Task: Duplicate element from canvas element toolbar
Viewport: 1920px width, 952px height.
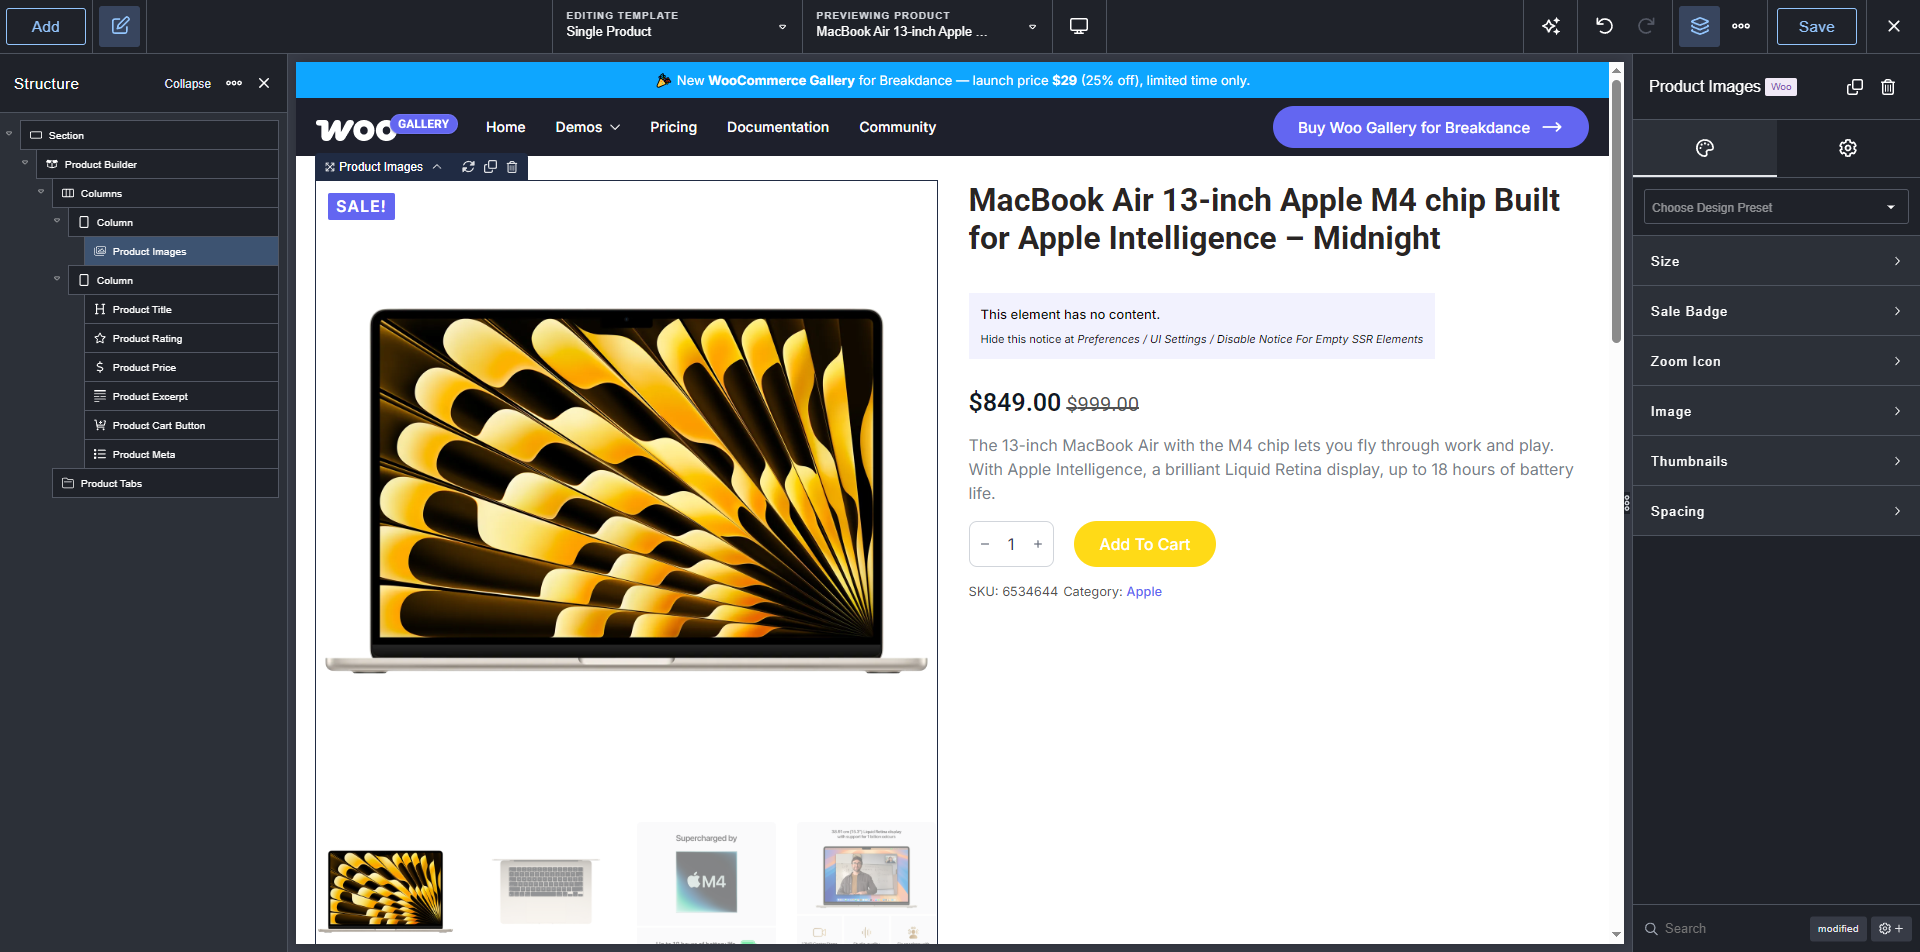Action: coord(490,167)
